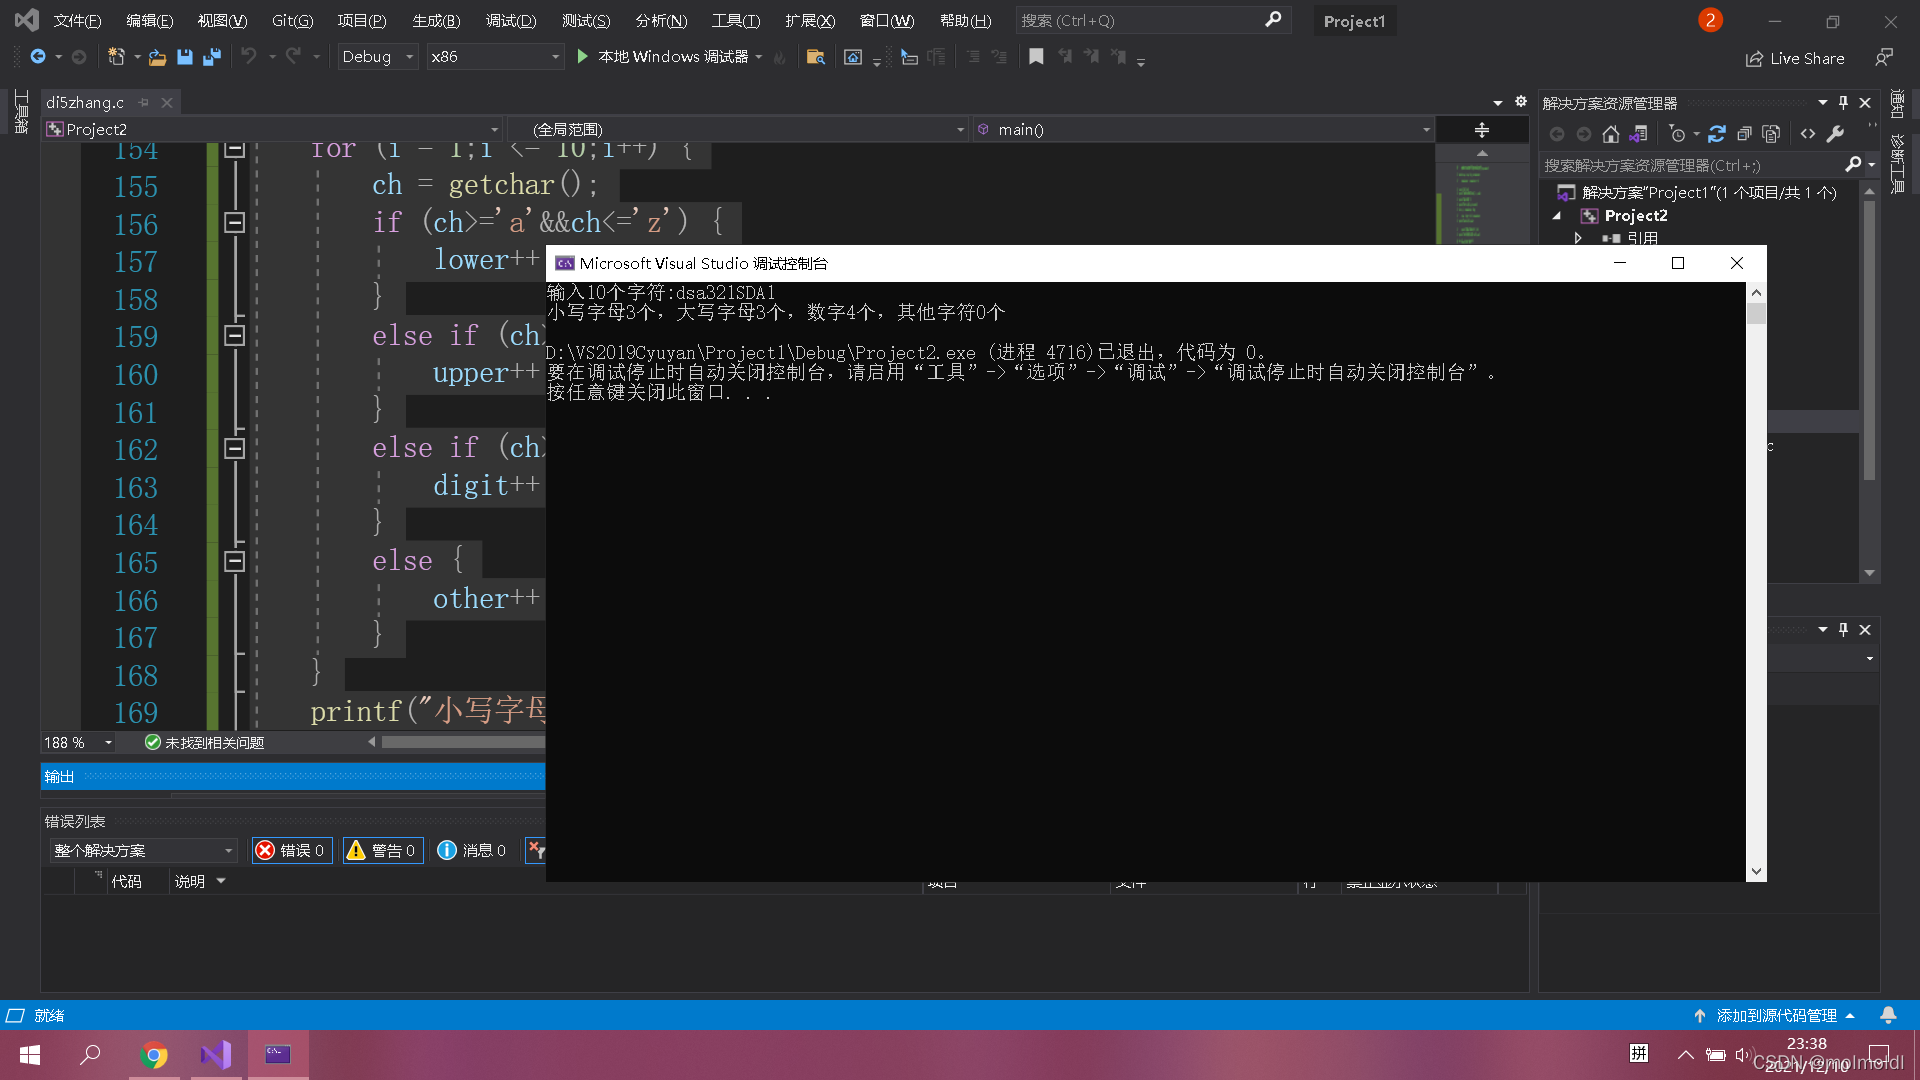Screen dimensions: 1920x1080
Task: Open the 文件 (File) menu
Action: (x=71, y=20)
